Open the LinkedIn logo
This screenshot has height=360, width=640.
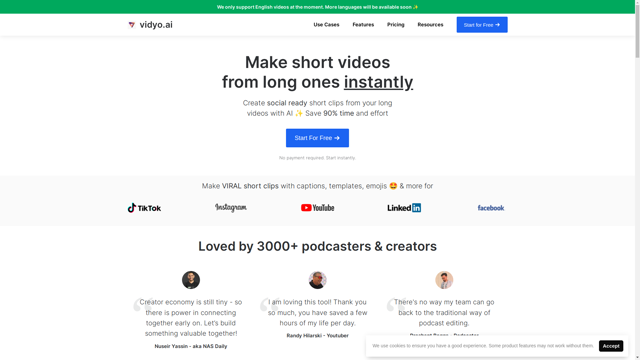pos(404,208)
